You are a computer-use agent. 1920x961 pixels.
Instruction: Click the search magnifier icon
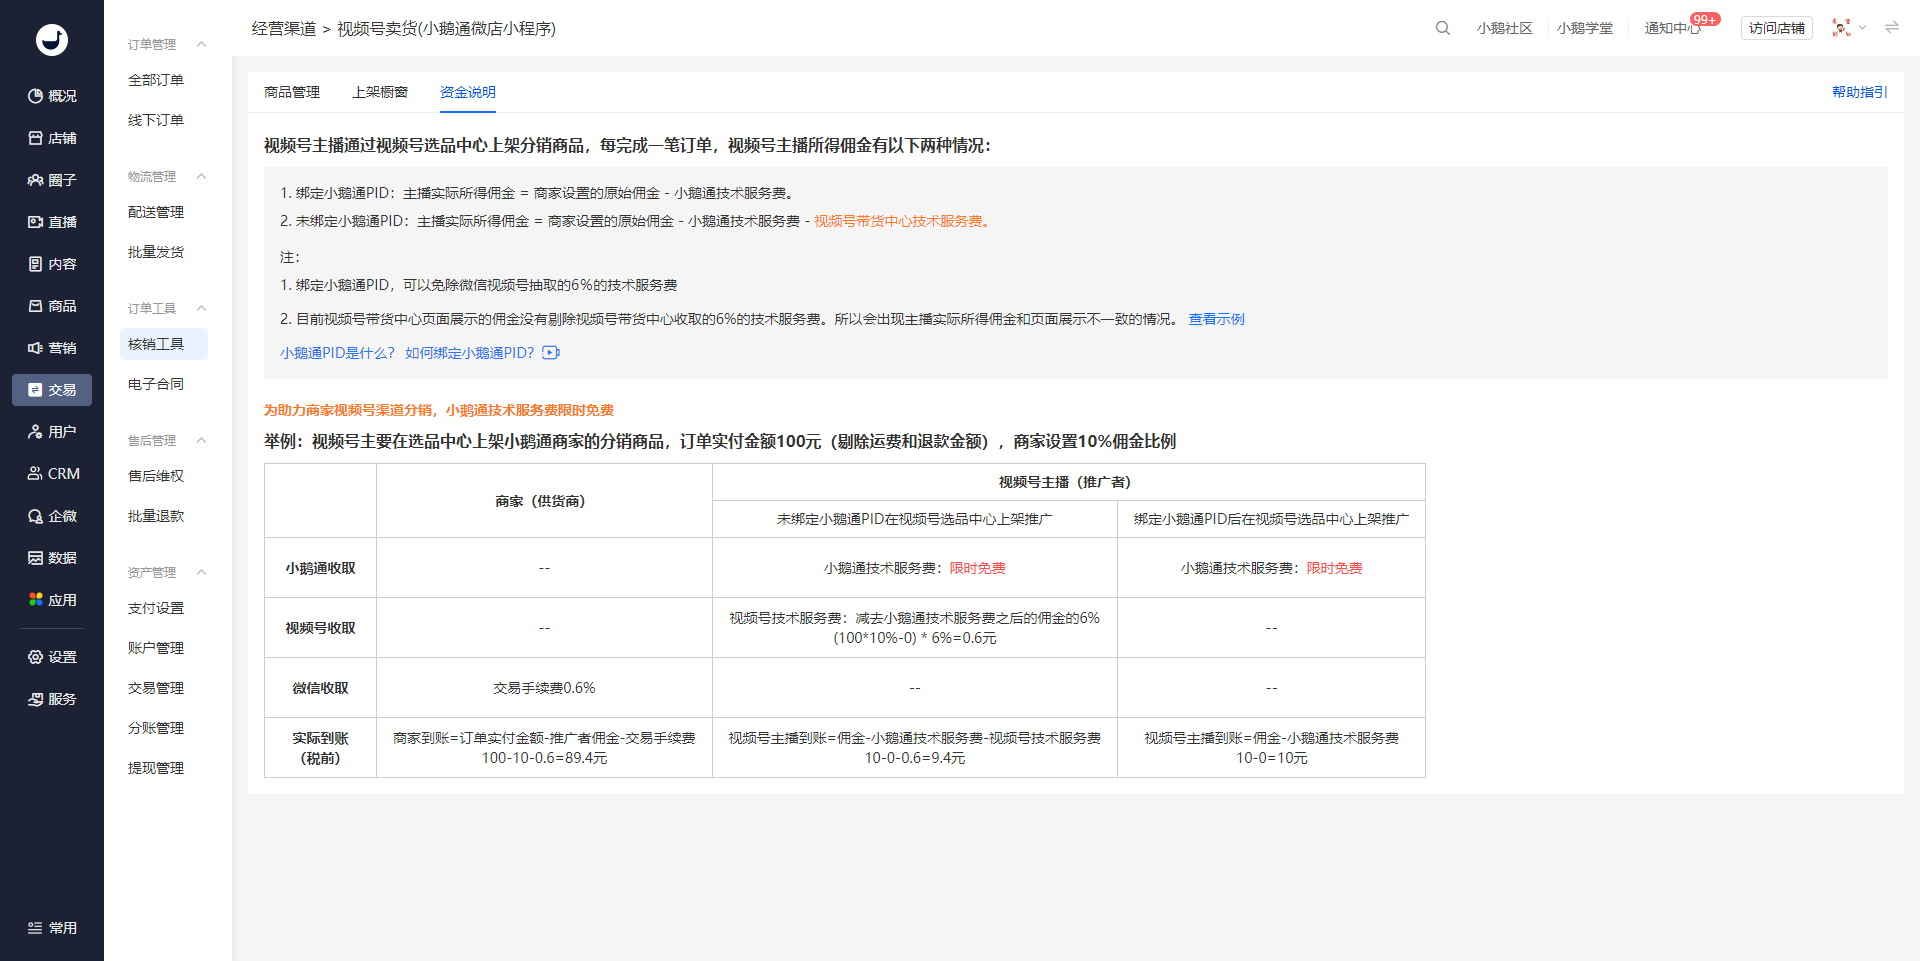[1442, 28]
